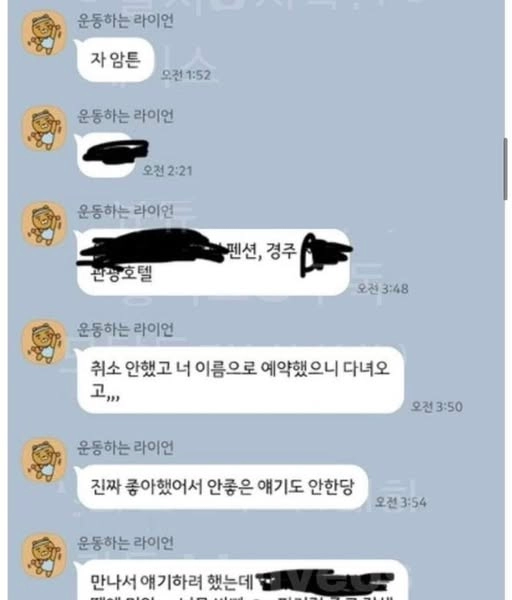Viewport: 512px width, 600px height.
Task: Tap Ryan avatar beside '자 암튼' message
Action: pos(44,33)
